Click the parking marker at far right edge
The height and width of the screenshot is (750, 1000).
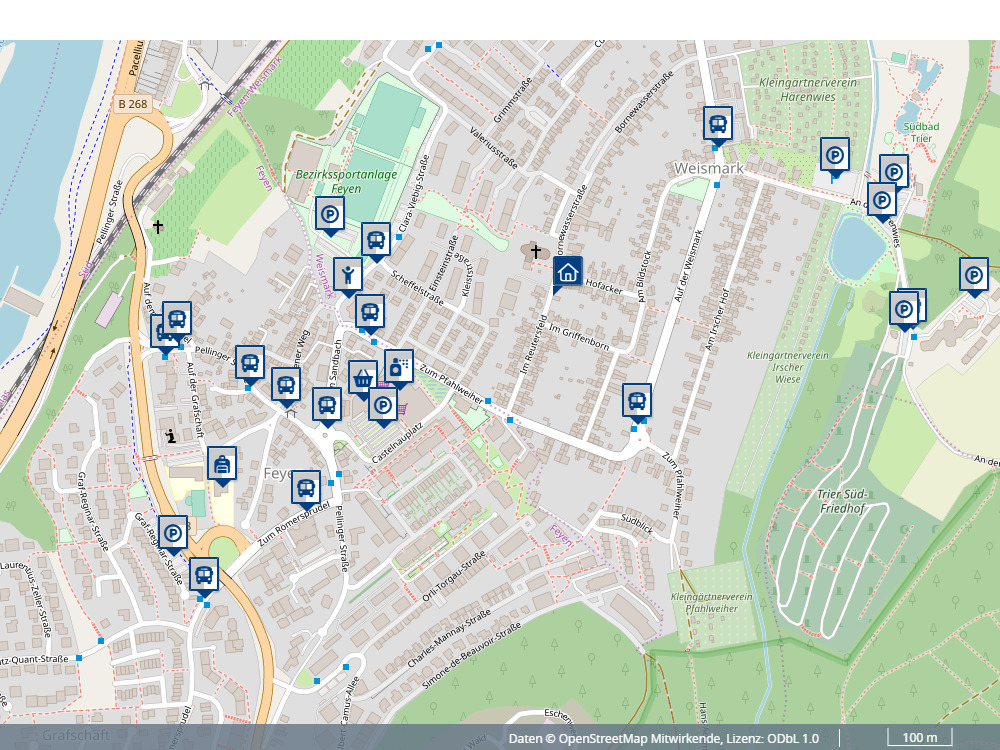pos(974,274)
